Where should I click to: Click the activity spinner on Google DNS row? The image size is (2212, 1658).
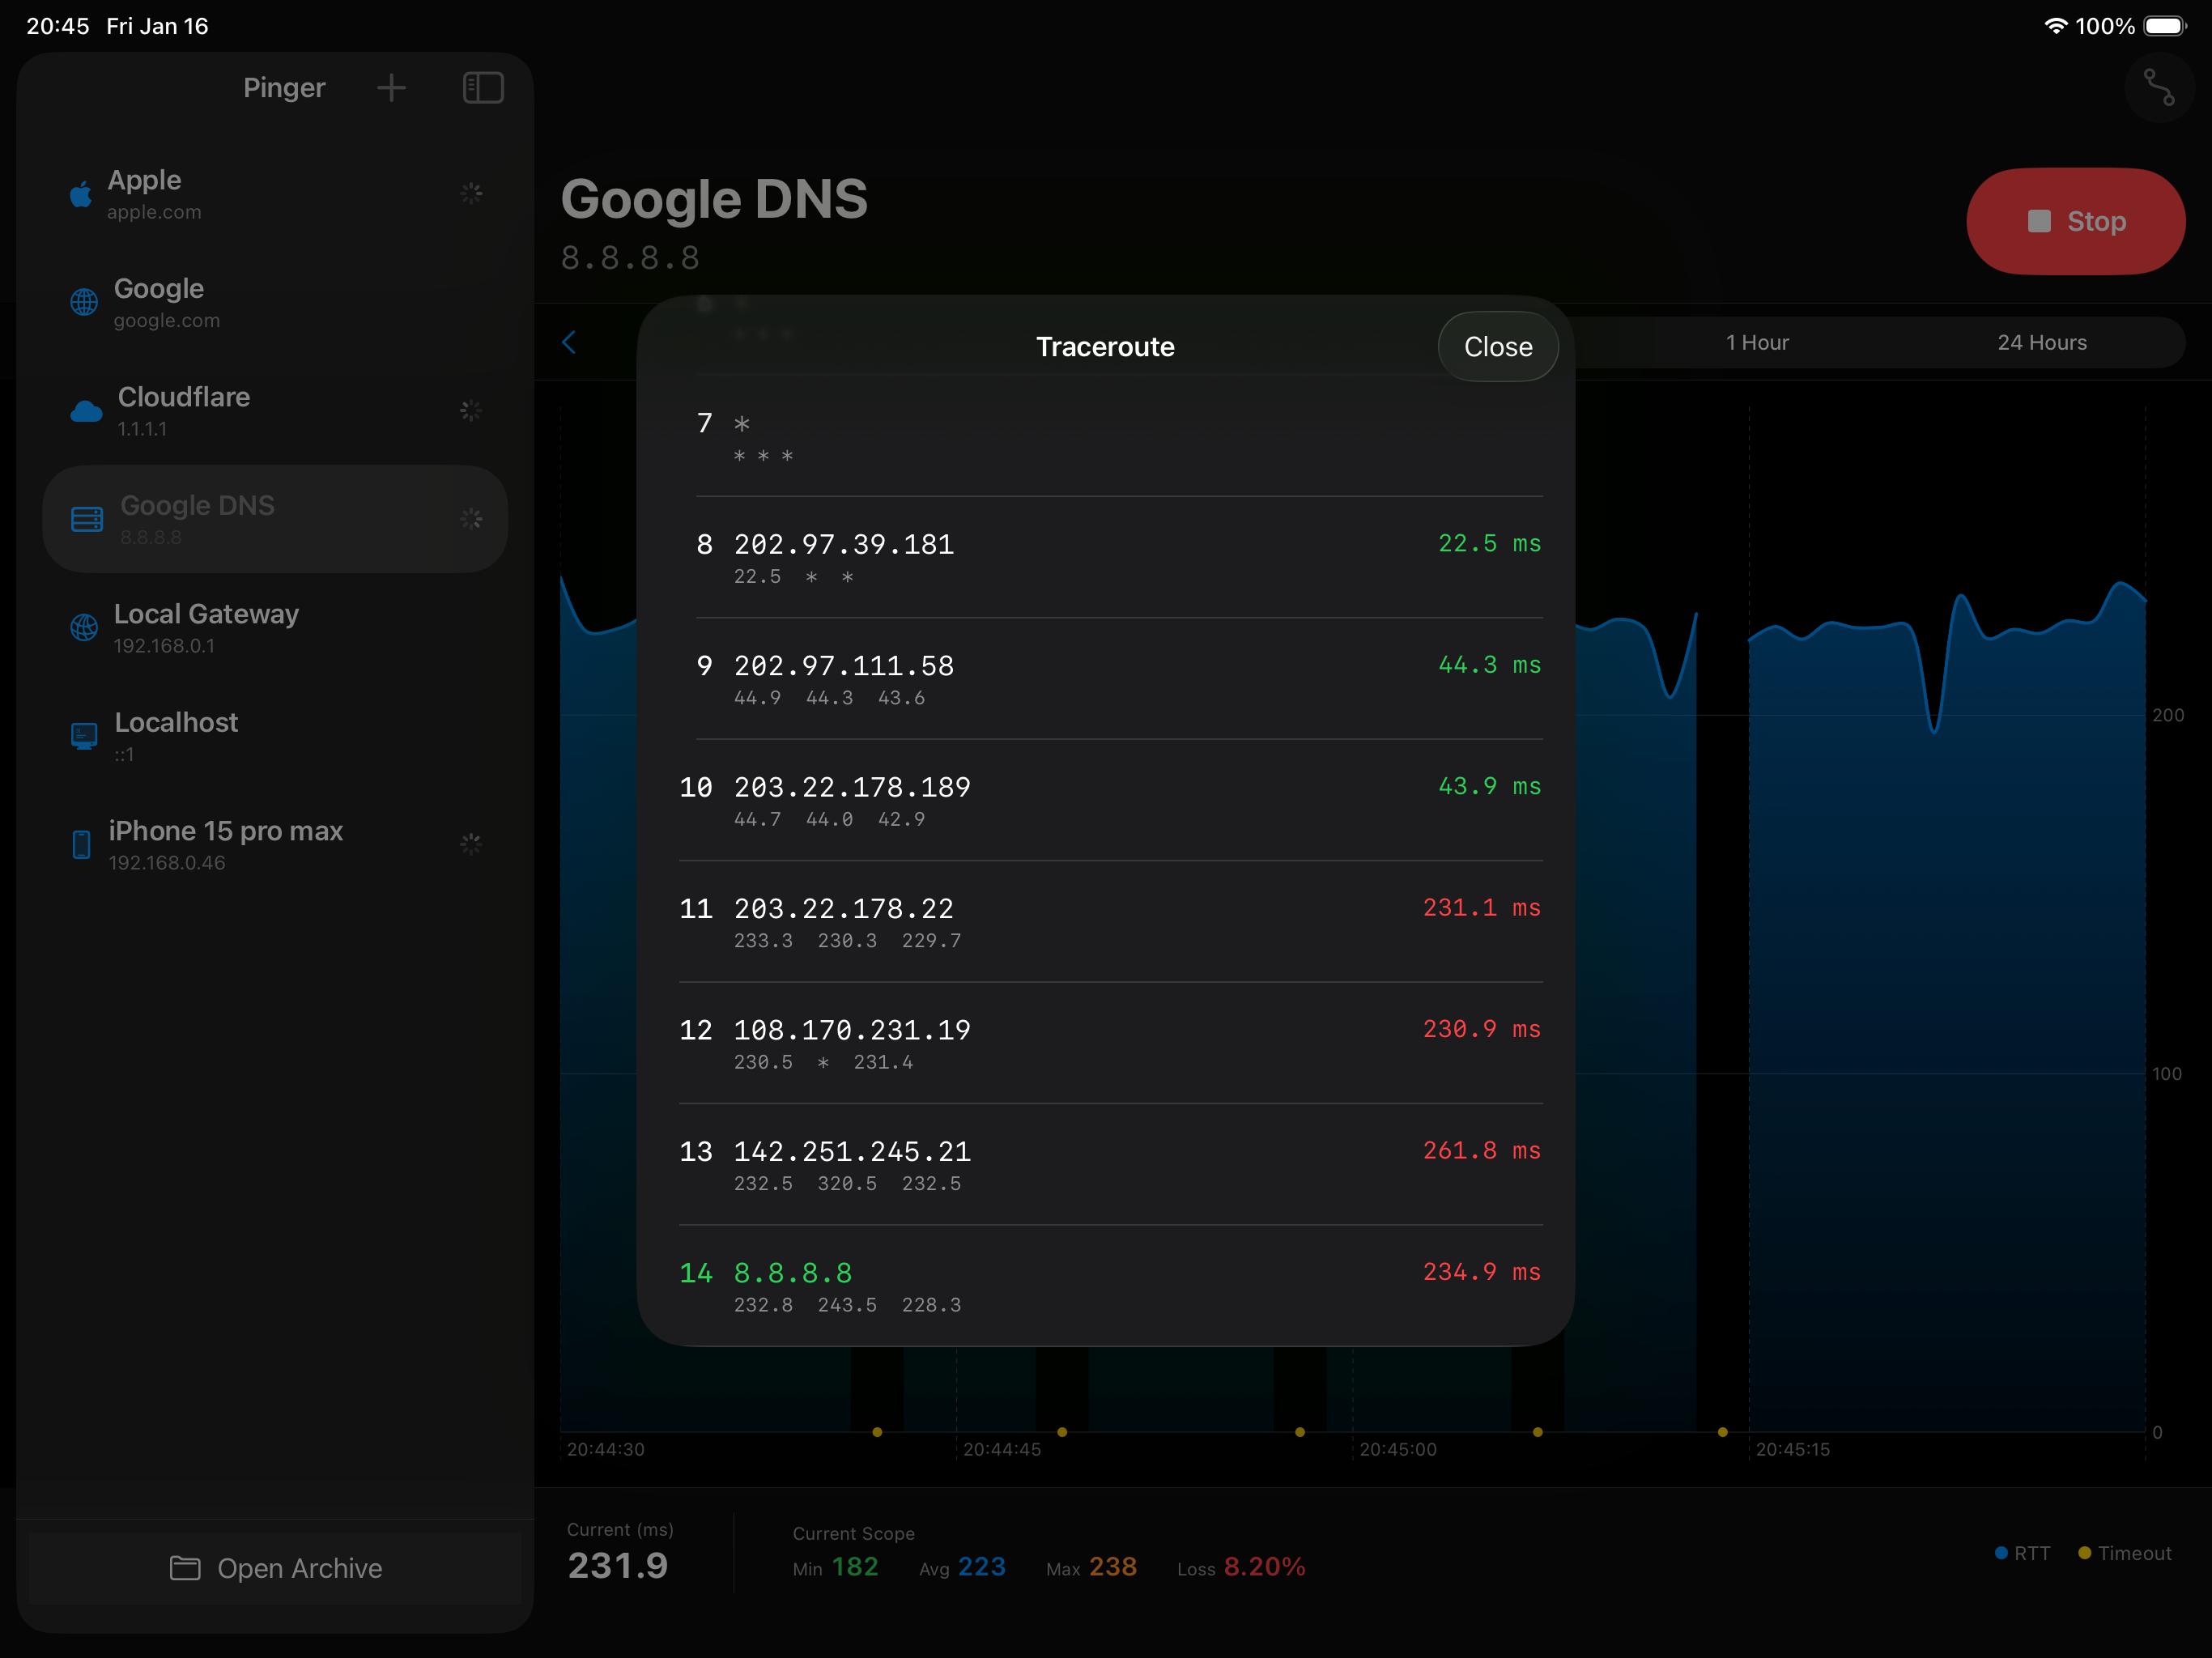(471, 518)
